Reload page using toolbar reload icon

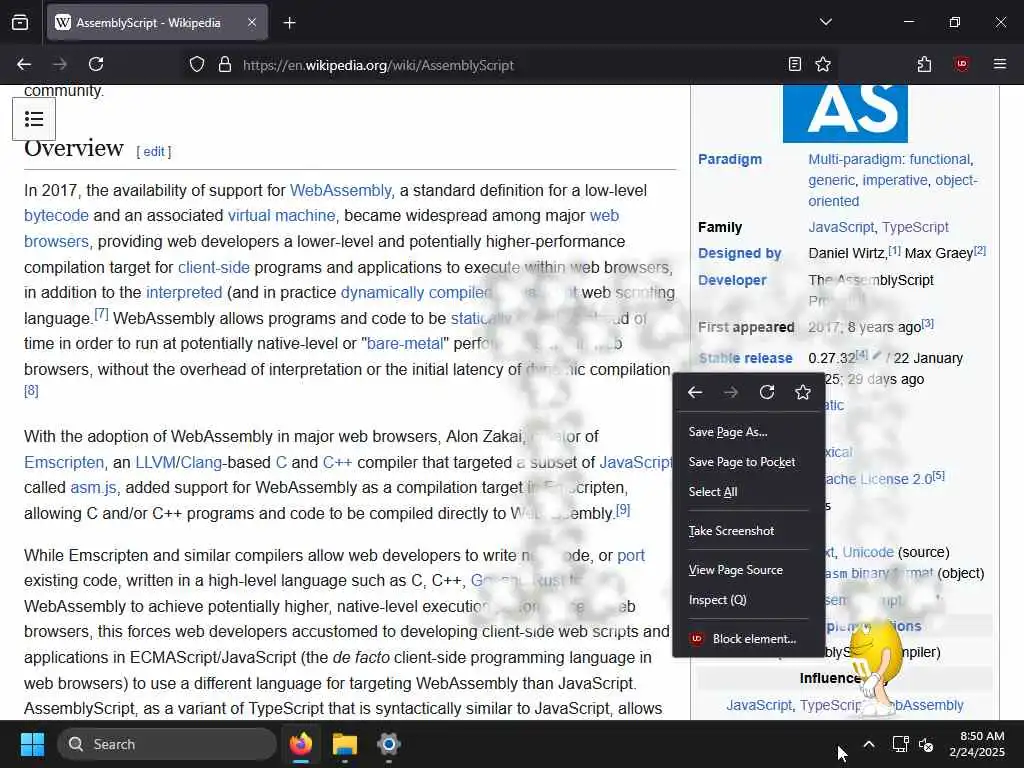tap(96, 64)
